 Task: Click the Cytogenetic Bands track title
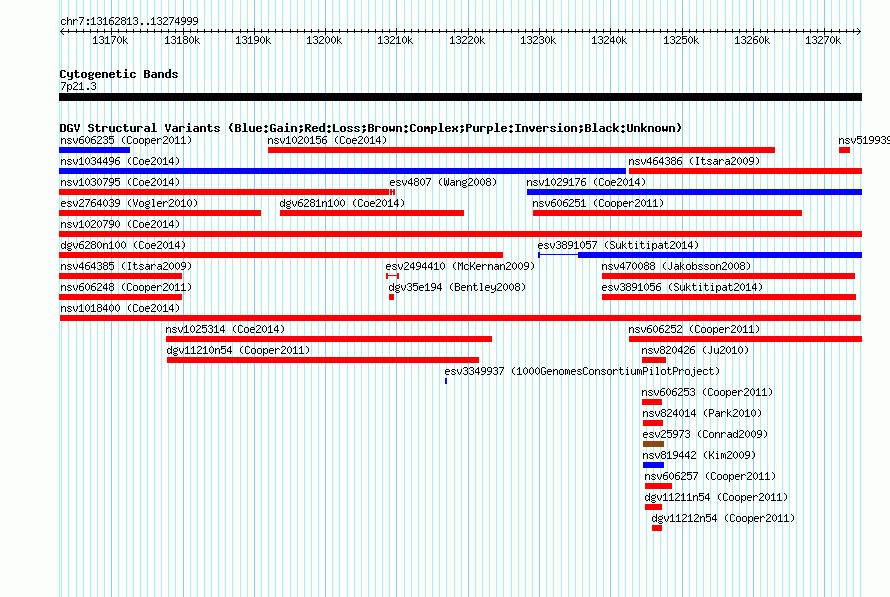coord(119,74)
